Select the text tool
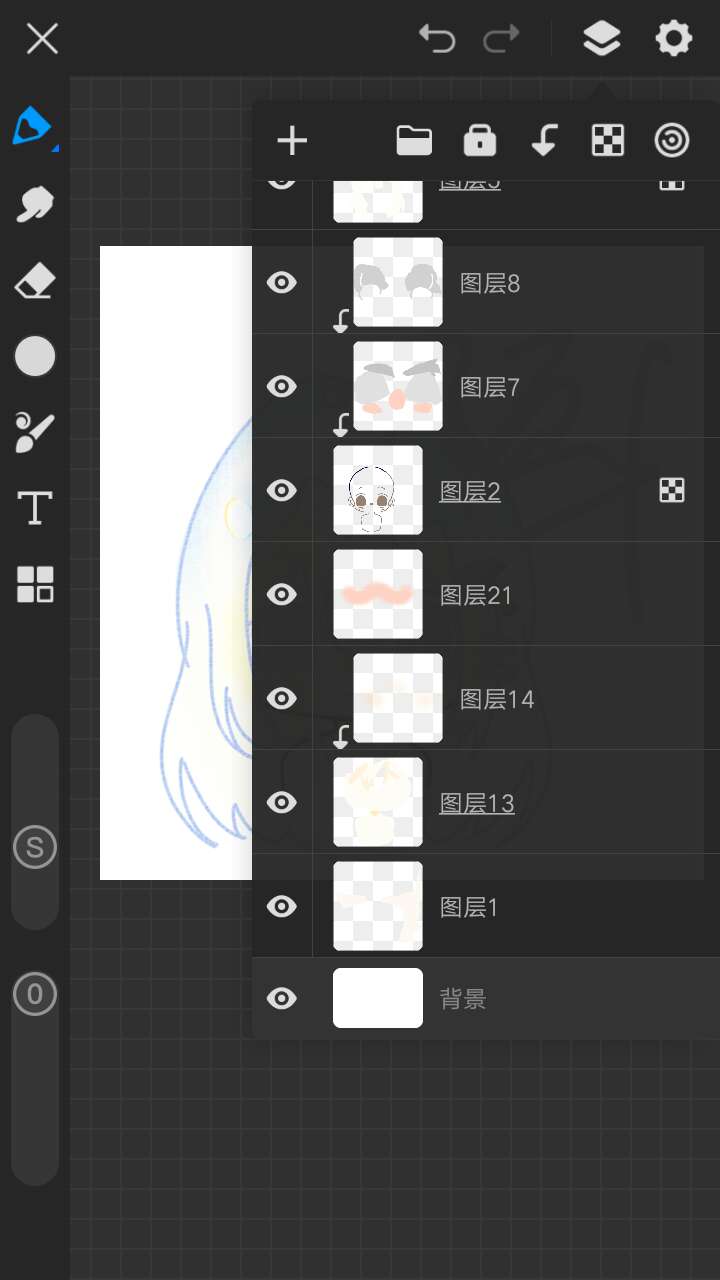Screen dimensions: 720x1280 point(35,508)
